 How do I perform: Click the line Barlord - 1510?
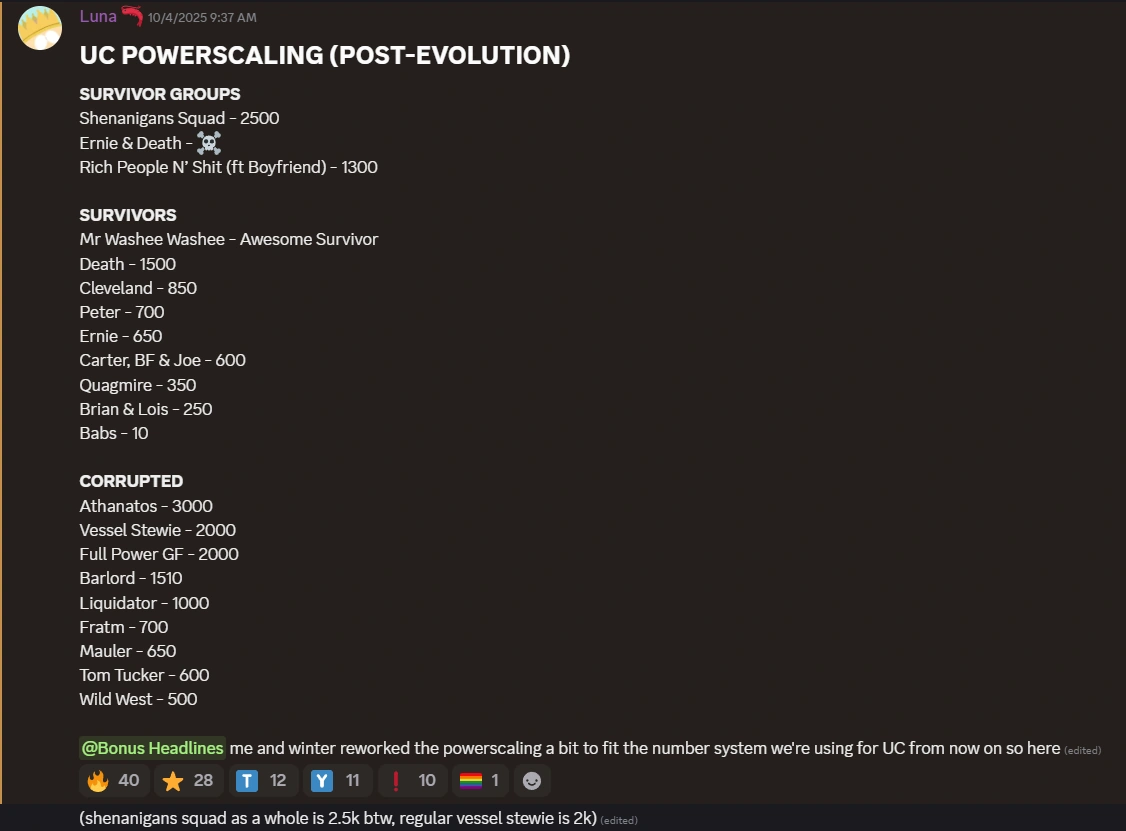[131, 578]
